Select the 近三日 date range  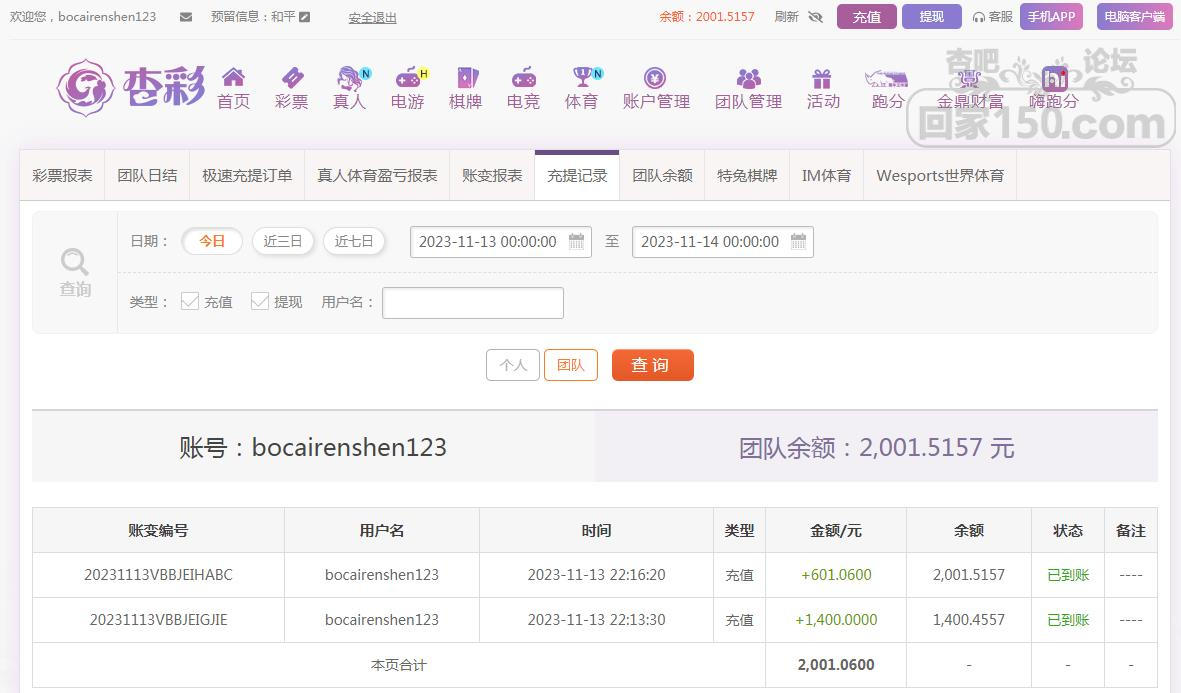point(283,241)
